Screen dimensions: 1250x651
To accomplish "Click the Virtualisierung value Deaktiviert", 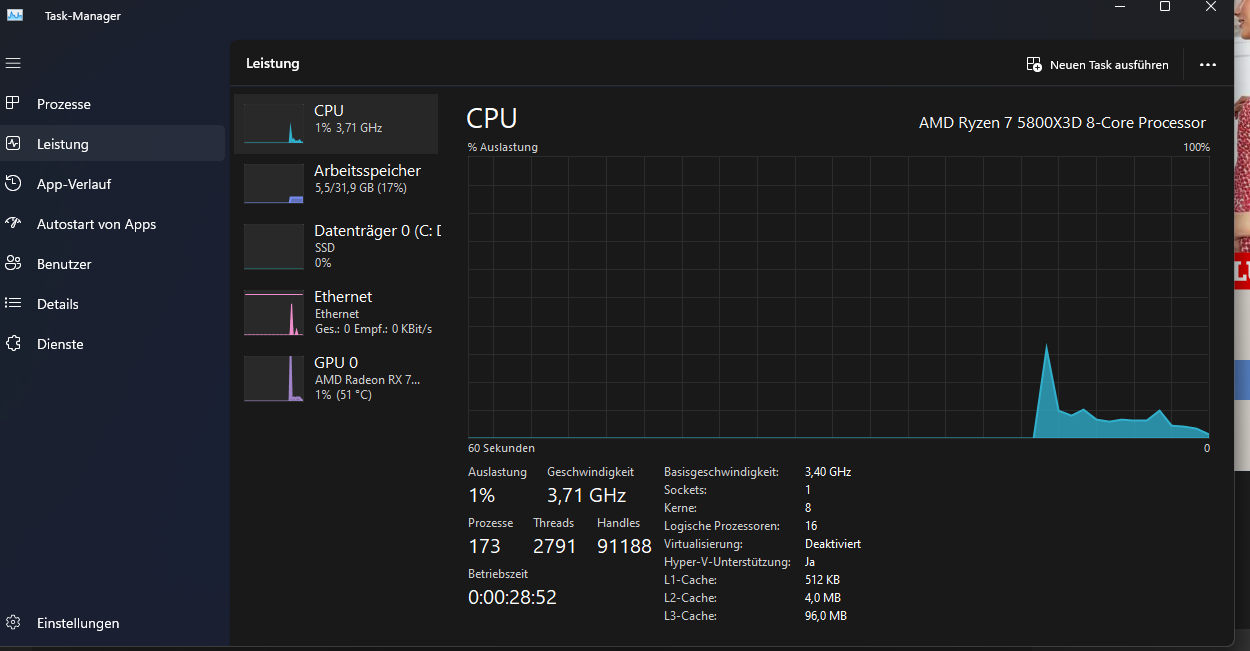I will click(x=833, y=544).
